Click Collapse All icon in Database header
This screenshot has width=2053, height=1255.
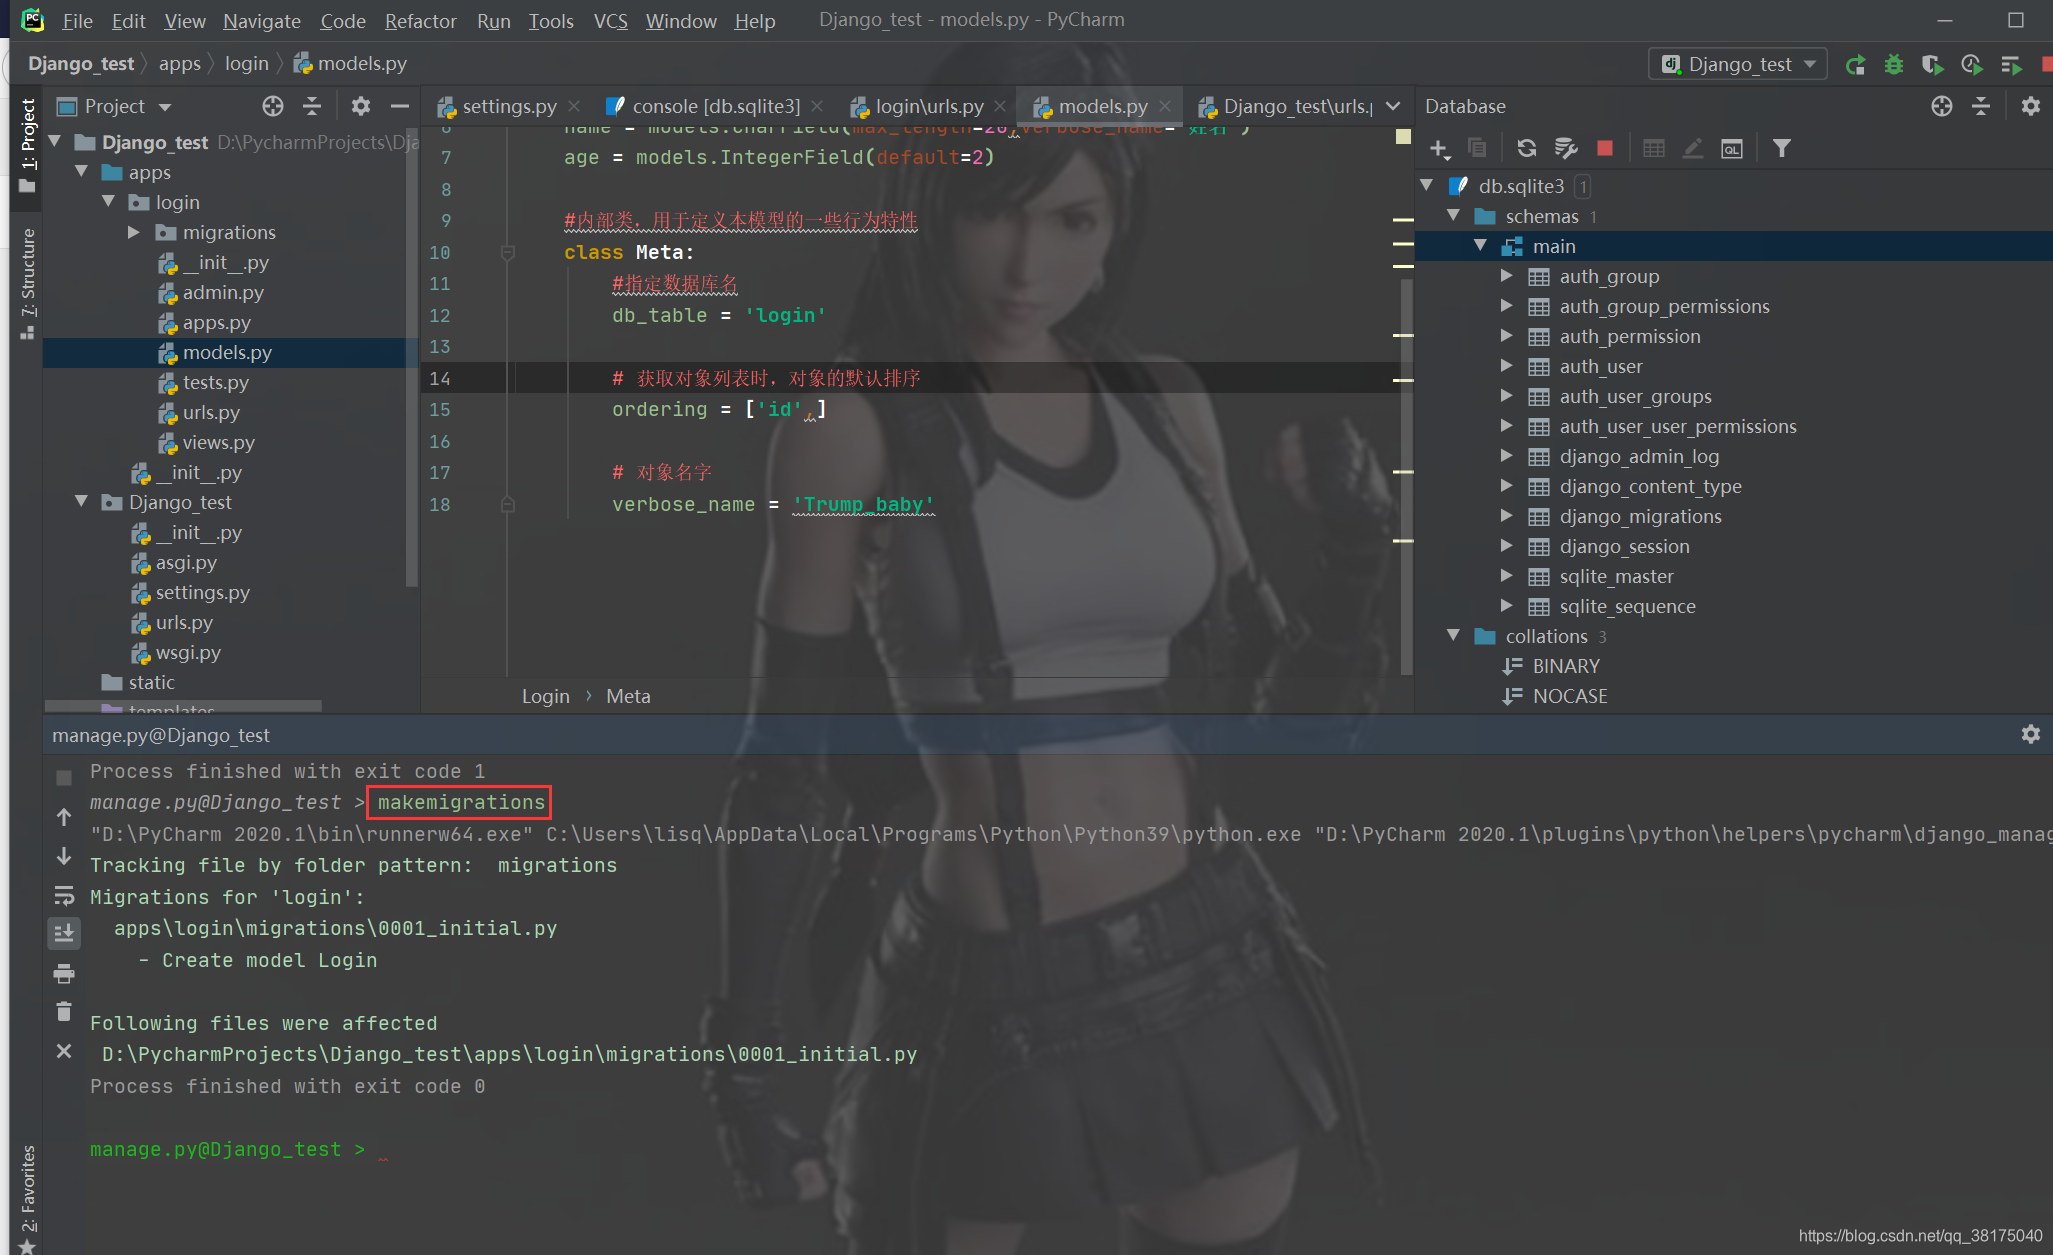(1980, 106)
